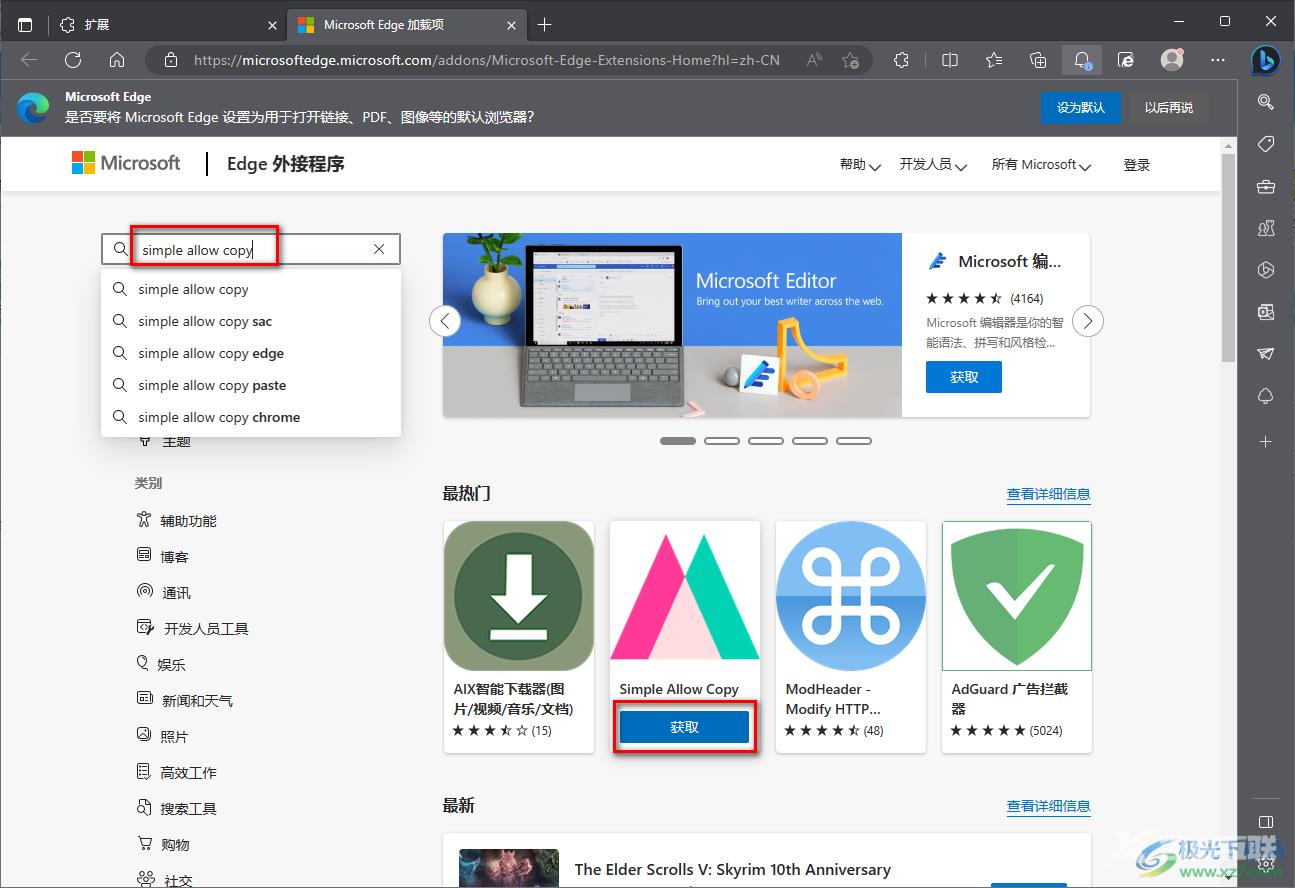The width and height of the screenshot is (1295, 888).
Task: Click the notifications bell icon in toolbar
Action: (x=1082, y=60)
